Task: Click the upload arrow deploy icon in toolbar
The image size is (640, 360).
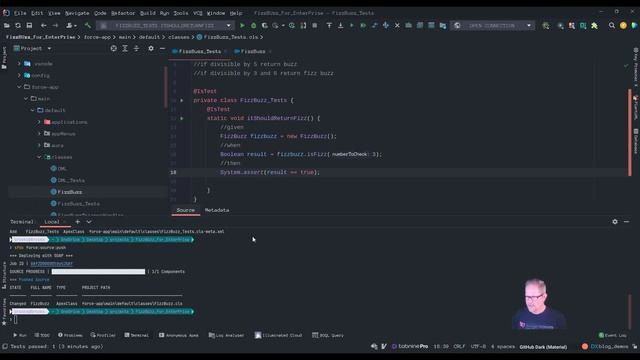Action: tap(329, 25)
